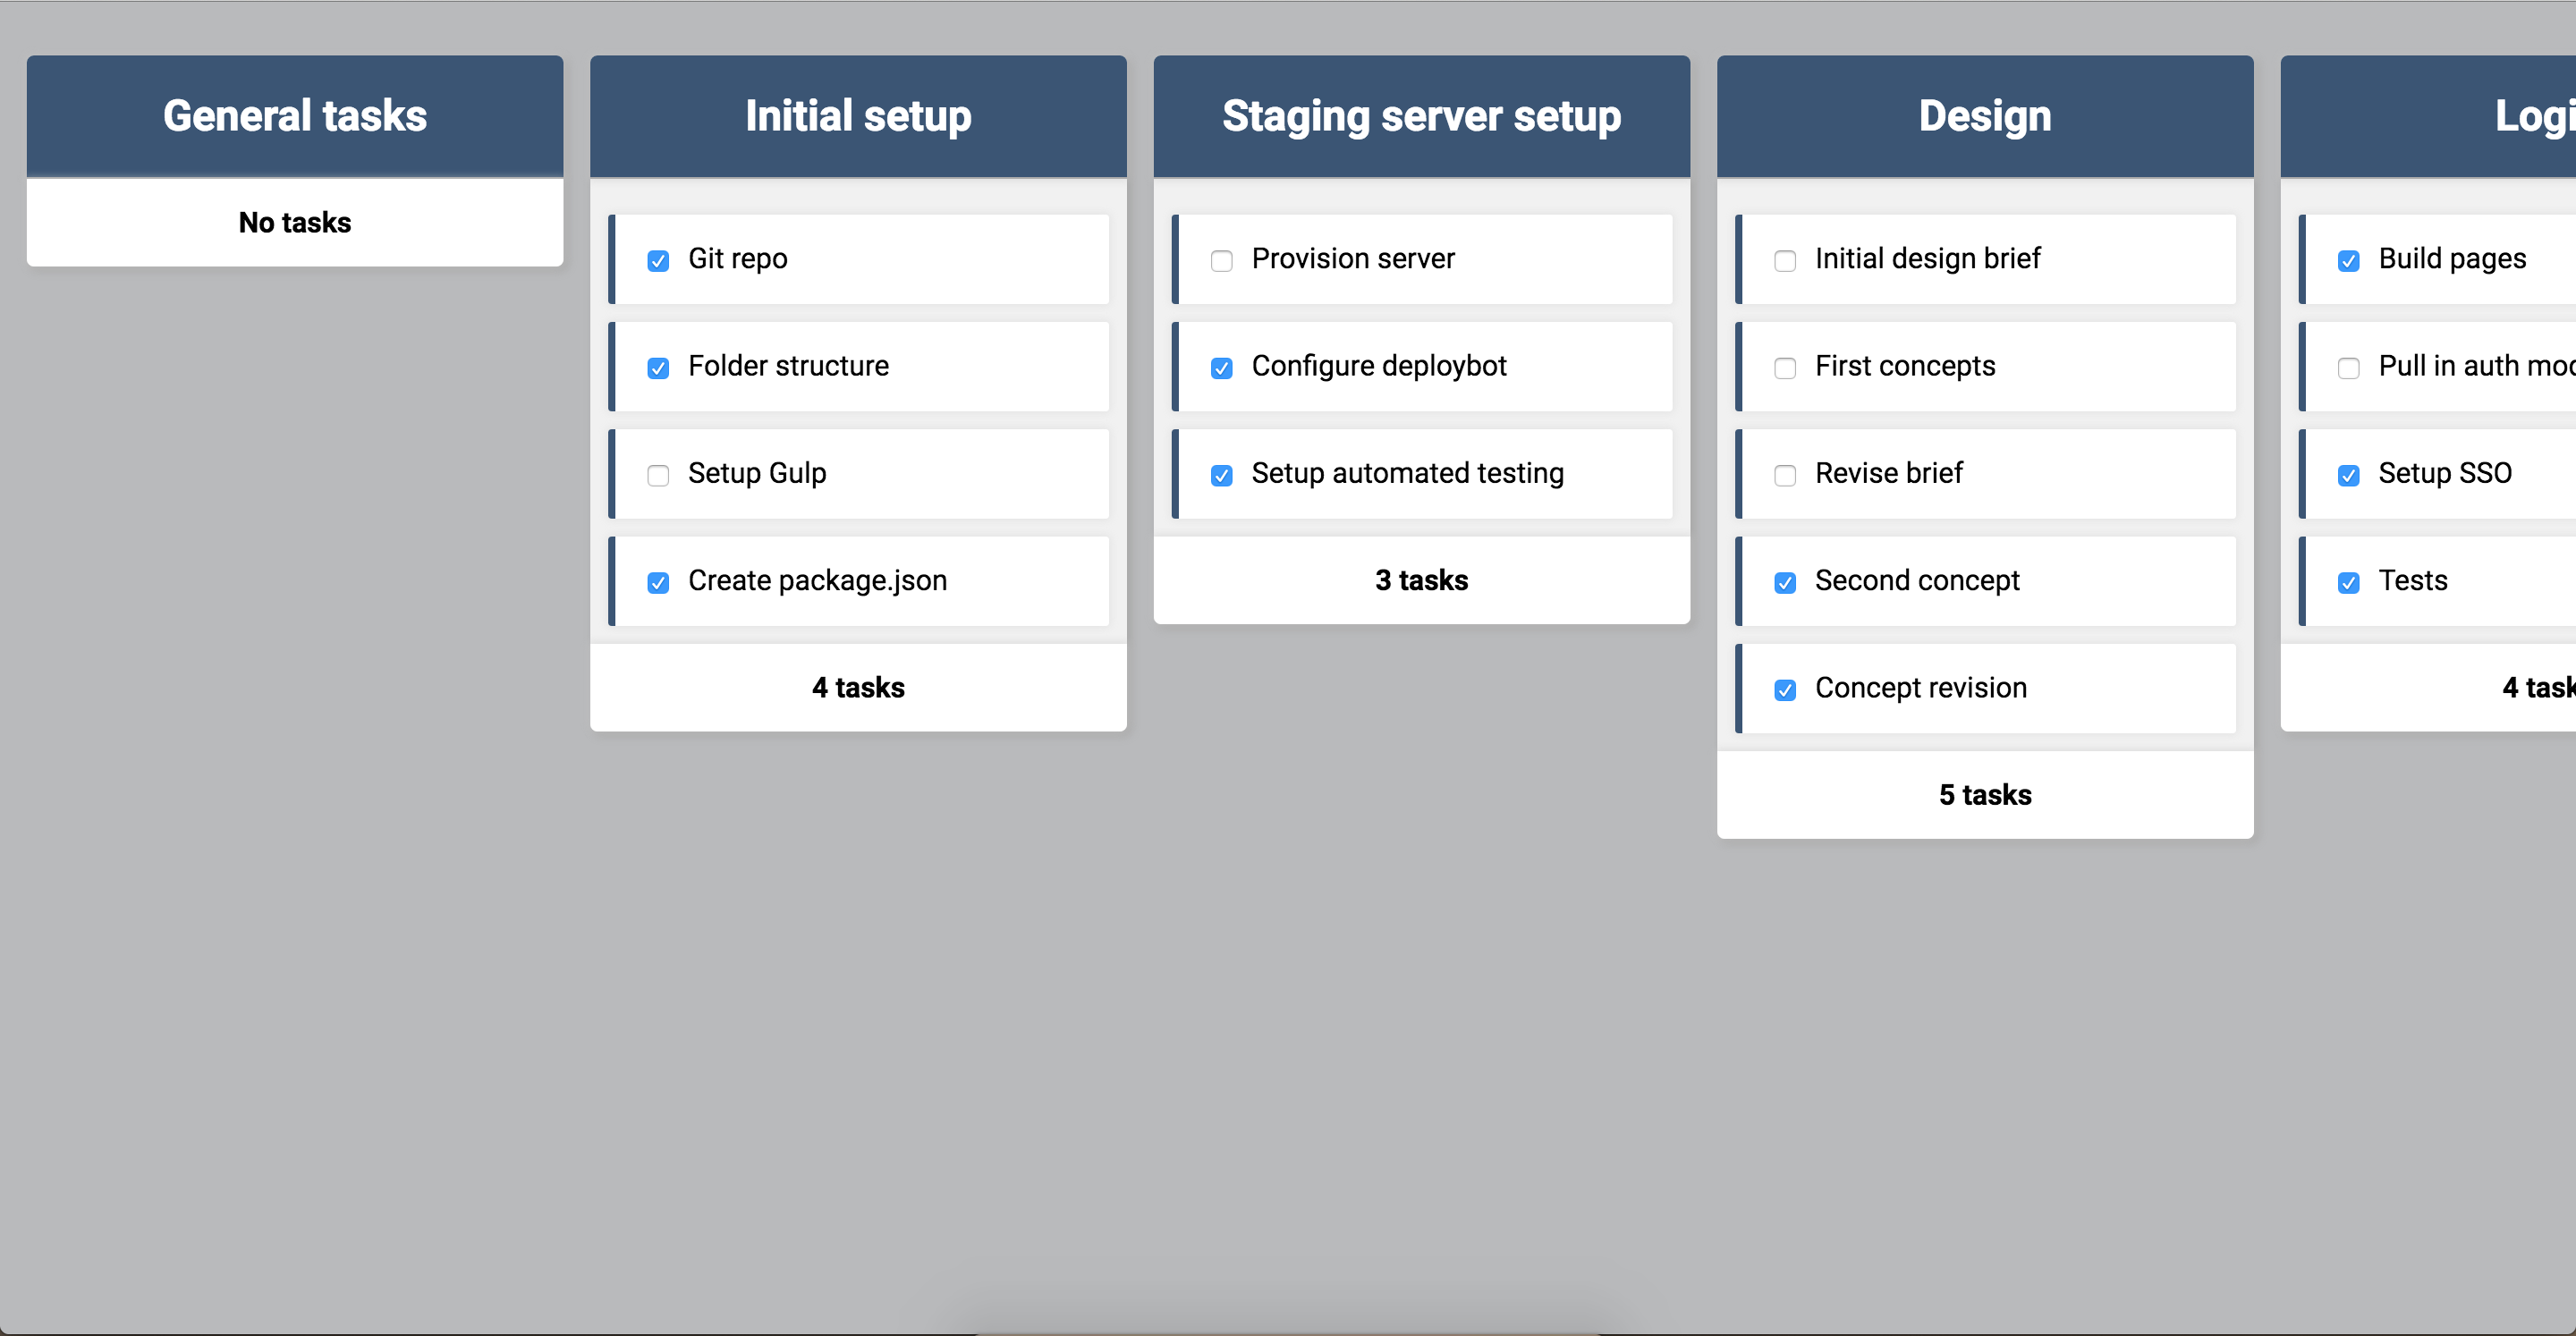Check the Provision server checkbox

tap(1222, 261)
